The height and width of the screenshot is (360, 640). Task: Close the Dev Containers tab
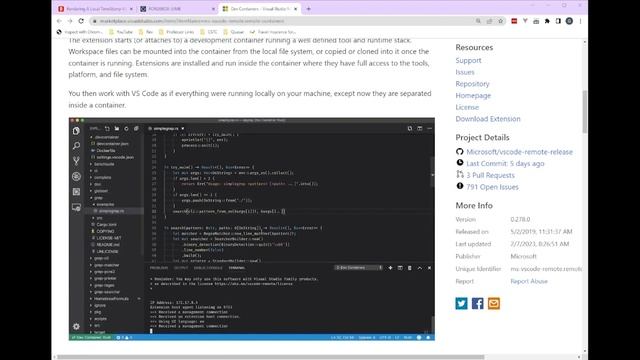point(296,9)
